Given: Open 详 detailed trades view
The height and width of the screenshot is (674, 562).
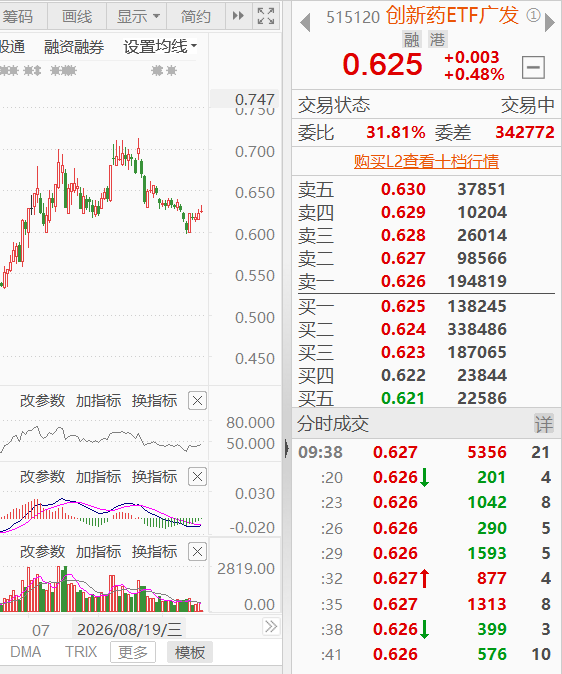Looking at the screenshot, I should click(x=544, y=424).
